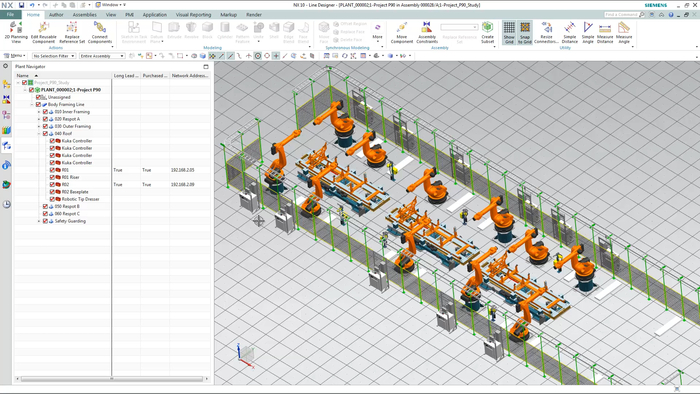Collapse the Body Framing Line node
The height and width of the screenshot is (394, 700).
pos(32,104)
